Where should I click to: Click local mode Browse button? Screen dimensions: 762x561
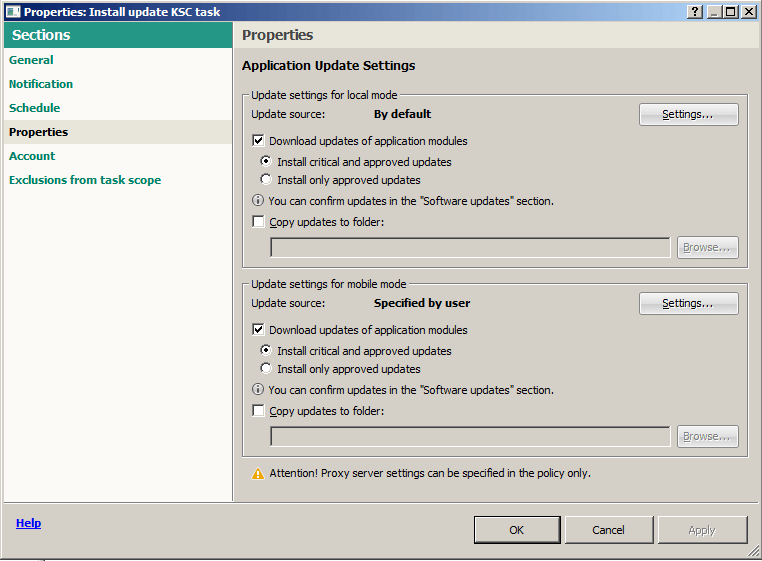[707, 247]
